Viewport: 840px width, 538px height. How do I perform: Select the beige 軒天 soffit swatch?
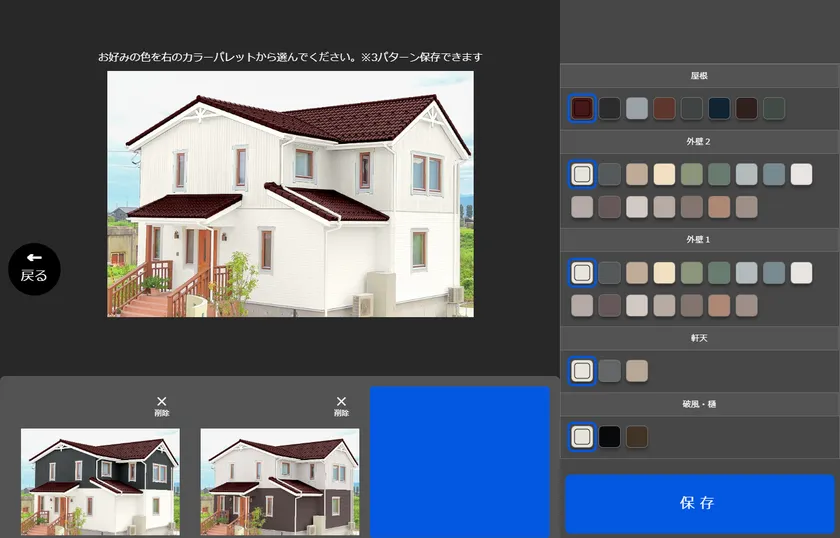637,371
